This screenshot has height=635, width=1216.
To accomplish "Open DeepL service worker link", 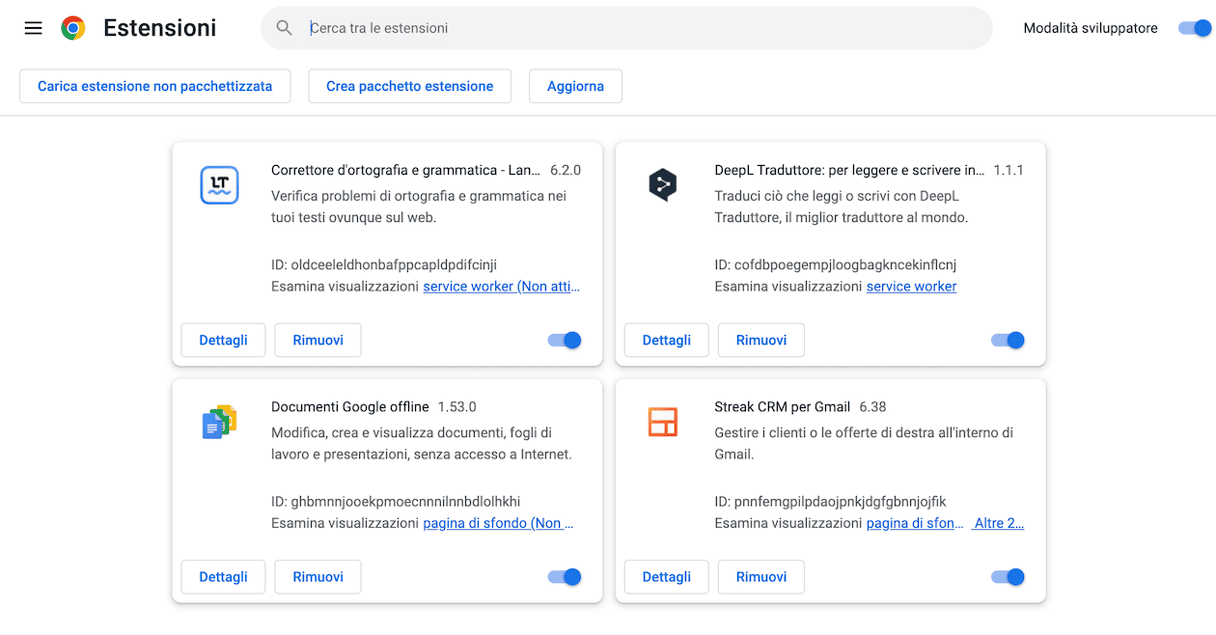I will 911,286.
